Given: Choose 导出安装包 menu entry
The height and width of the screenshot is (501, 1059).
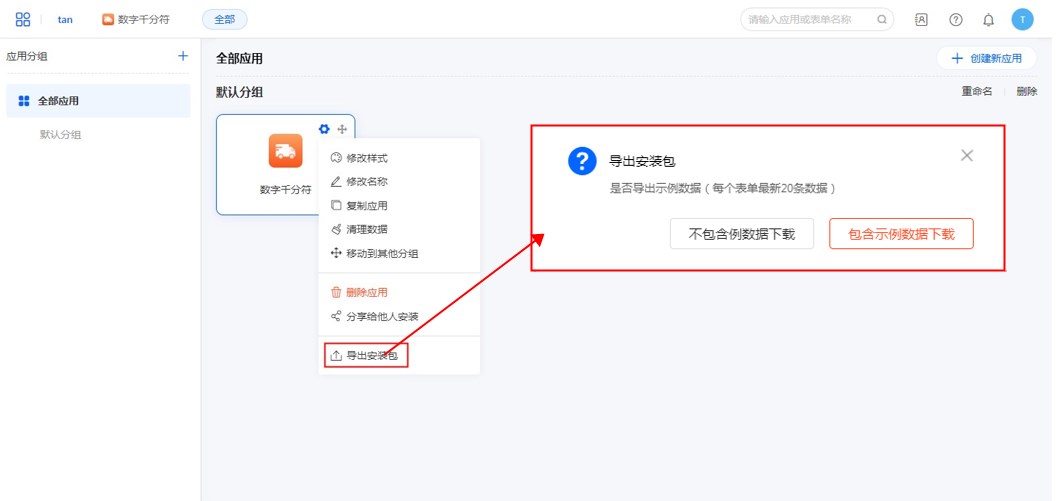Looking at the screenshot, I should pos(370,356).
